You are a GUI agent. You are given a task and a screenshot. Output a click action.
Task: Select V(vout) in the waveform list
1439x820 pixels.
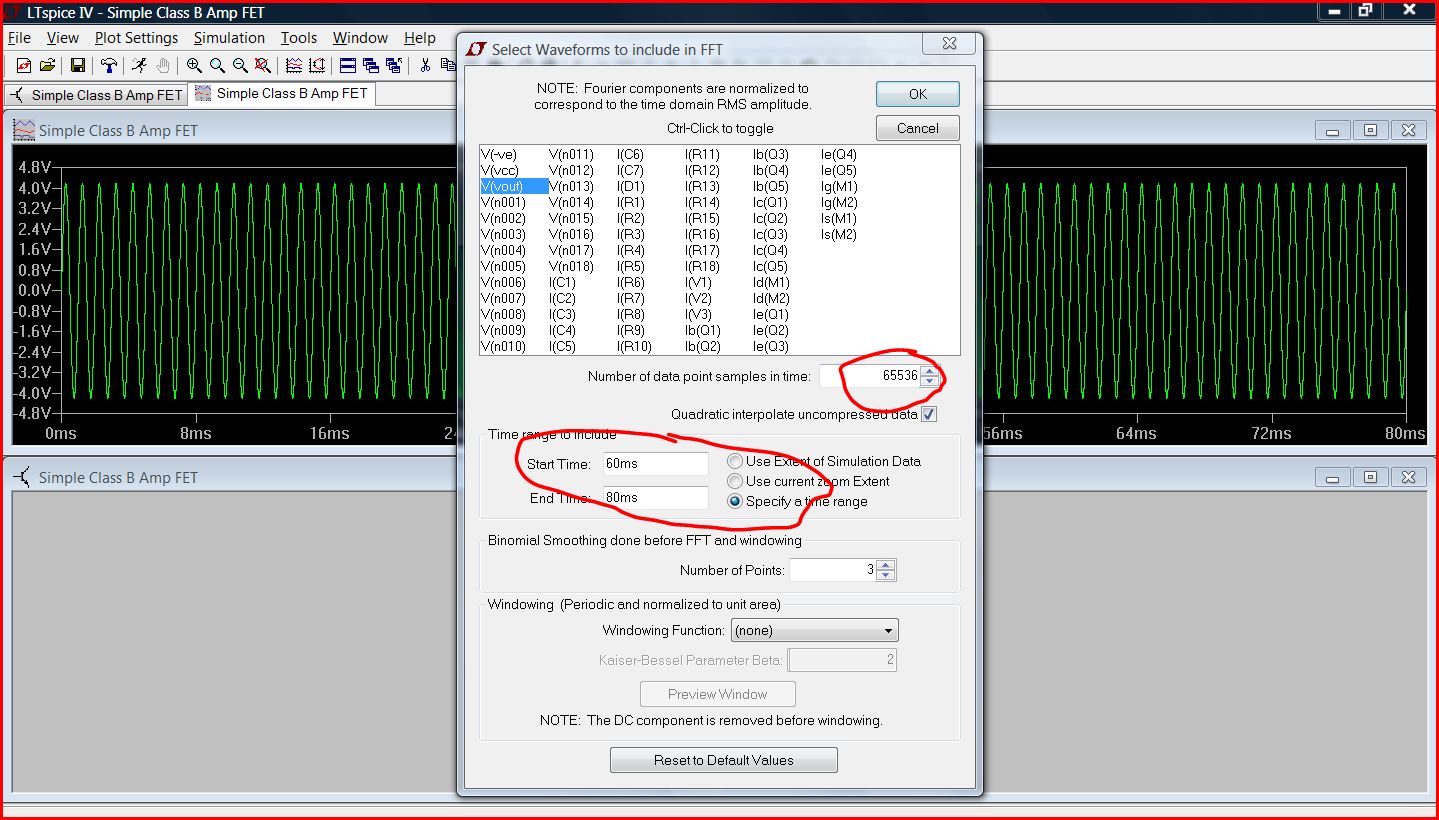[513, 186]
